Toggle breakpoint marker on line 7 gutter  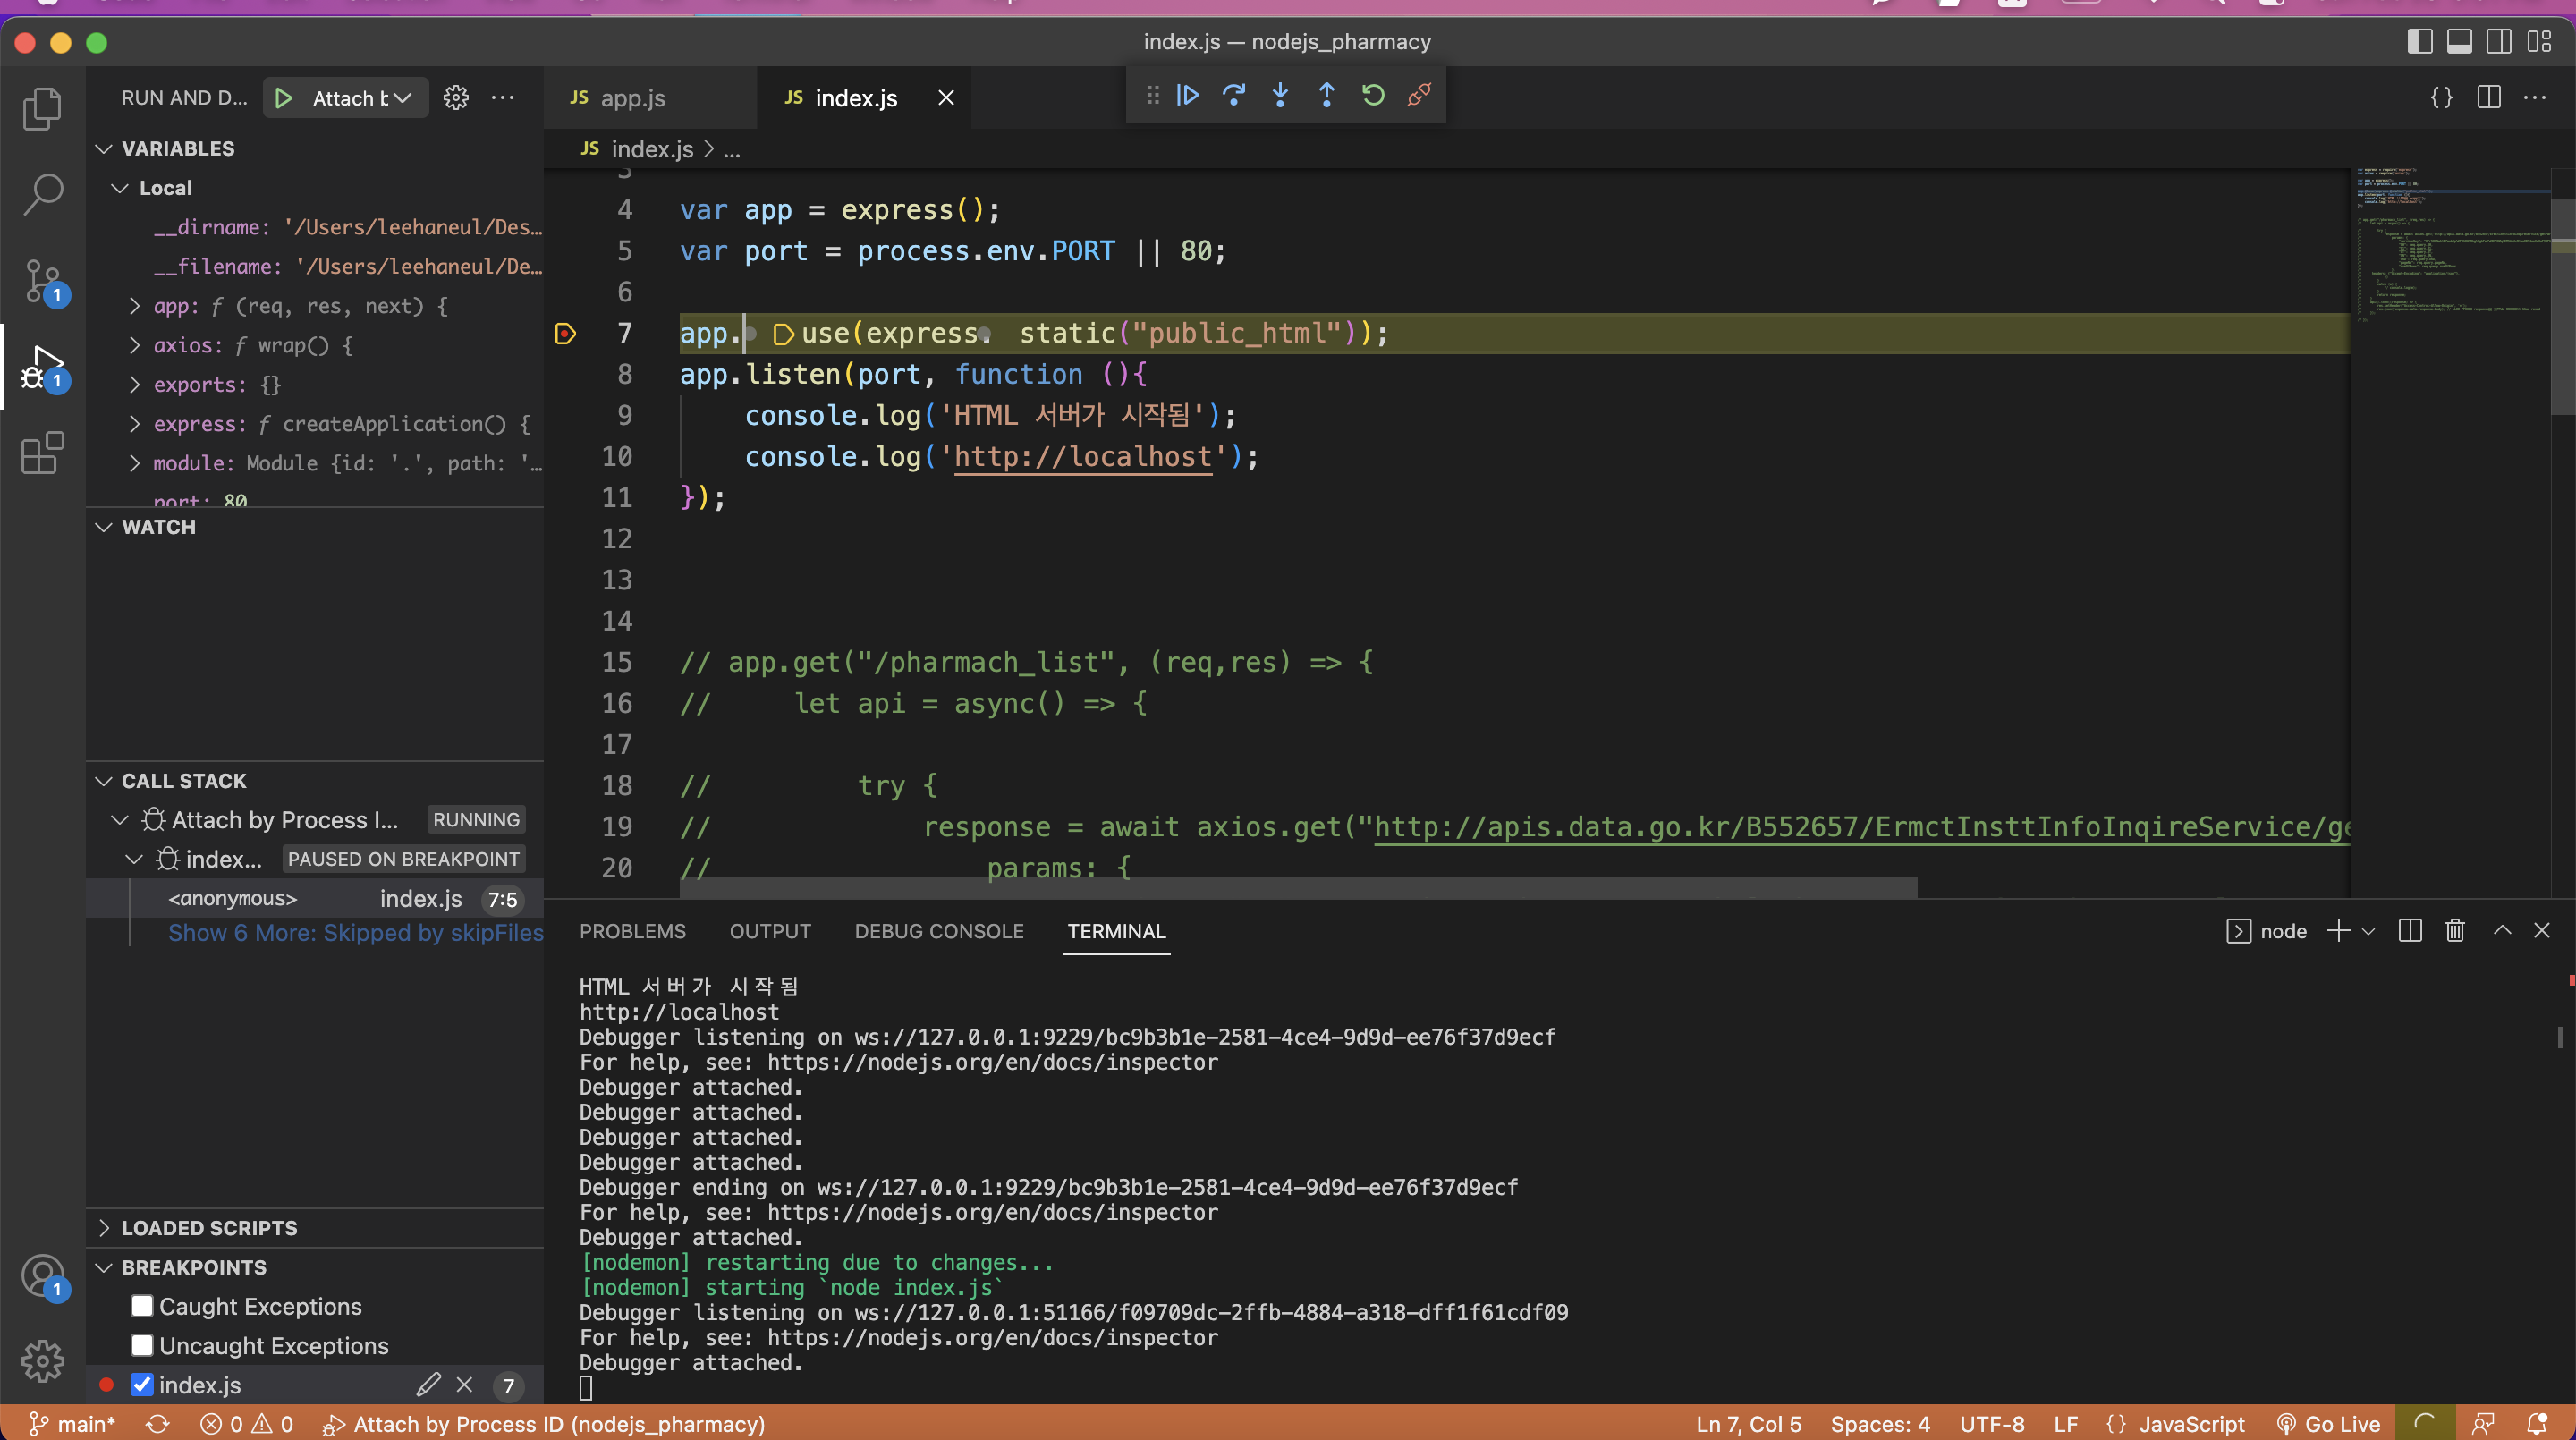click(565, 333)
